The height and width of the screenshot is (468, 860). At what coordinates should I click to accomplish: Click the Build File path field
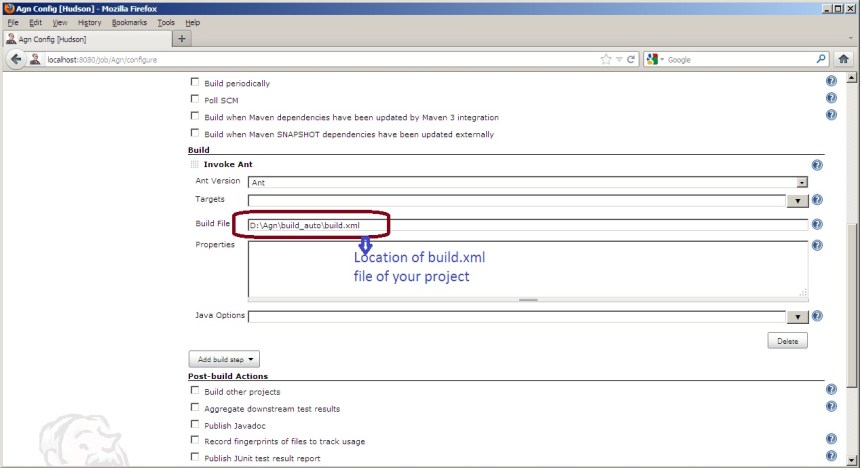click(x=528, y=225)
